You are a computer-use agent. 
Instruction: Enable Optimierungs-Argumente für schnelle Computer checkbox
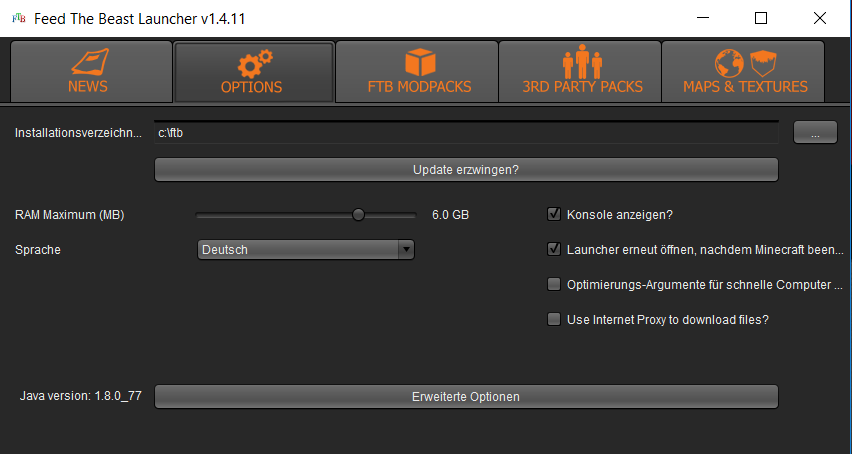tap(554, 285)
